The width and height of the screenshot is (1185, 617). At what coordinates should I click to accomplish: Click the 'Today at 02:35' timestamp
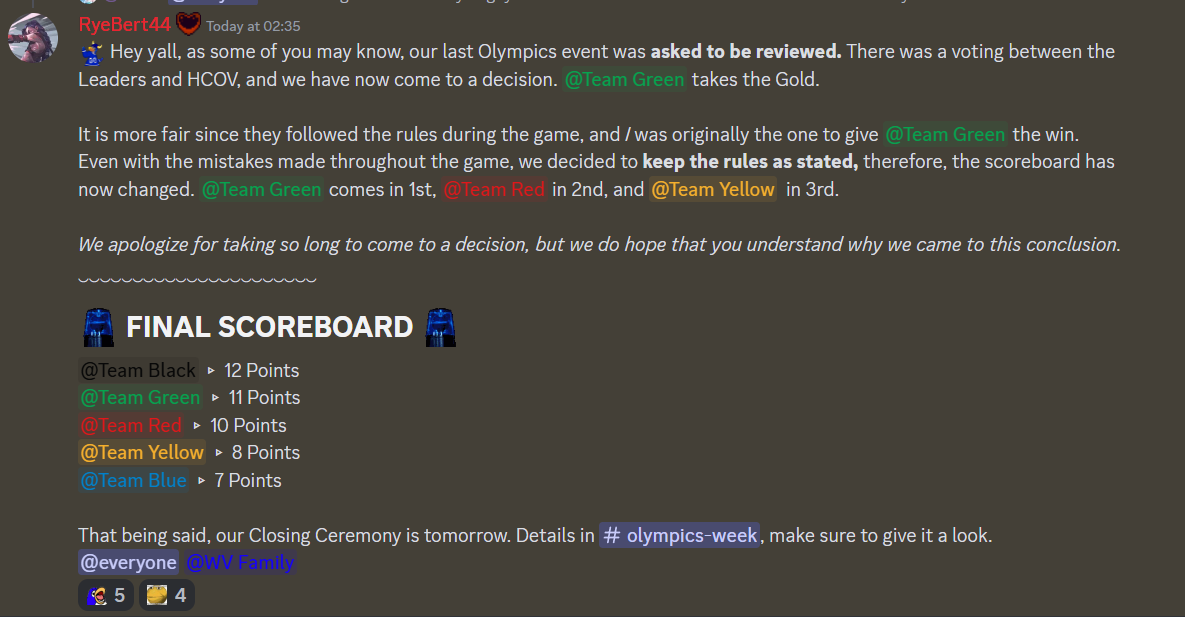click(x=253, y=26)
